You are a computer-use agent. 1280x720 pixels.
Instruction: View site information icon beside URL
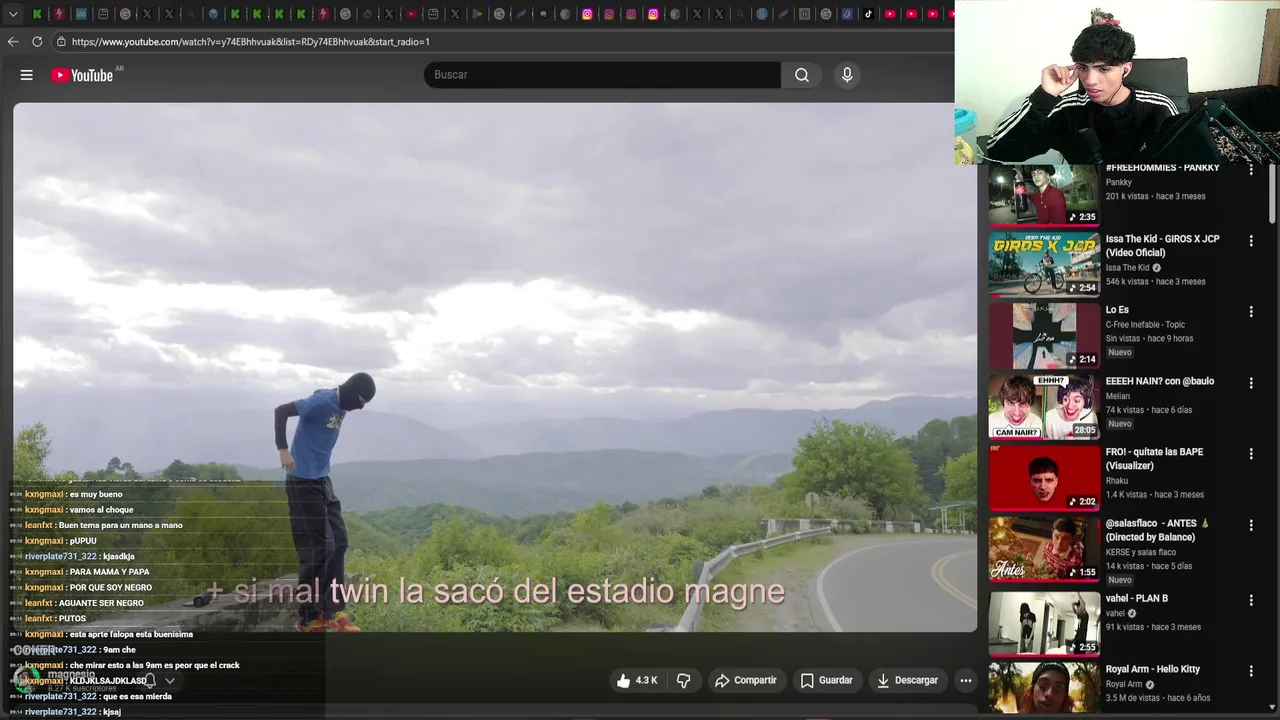pos(61,42)
